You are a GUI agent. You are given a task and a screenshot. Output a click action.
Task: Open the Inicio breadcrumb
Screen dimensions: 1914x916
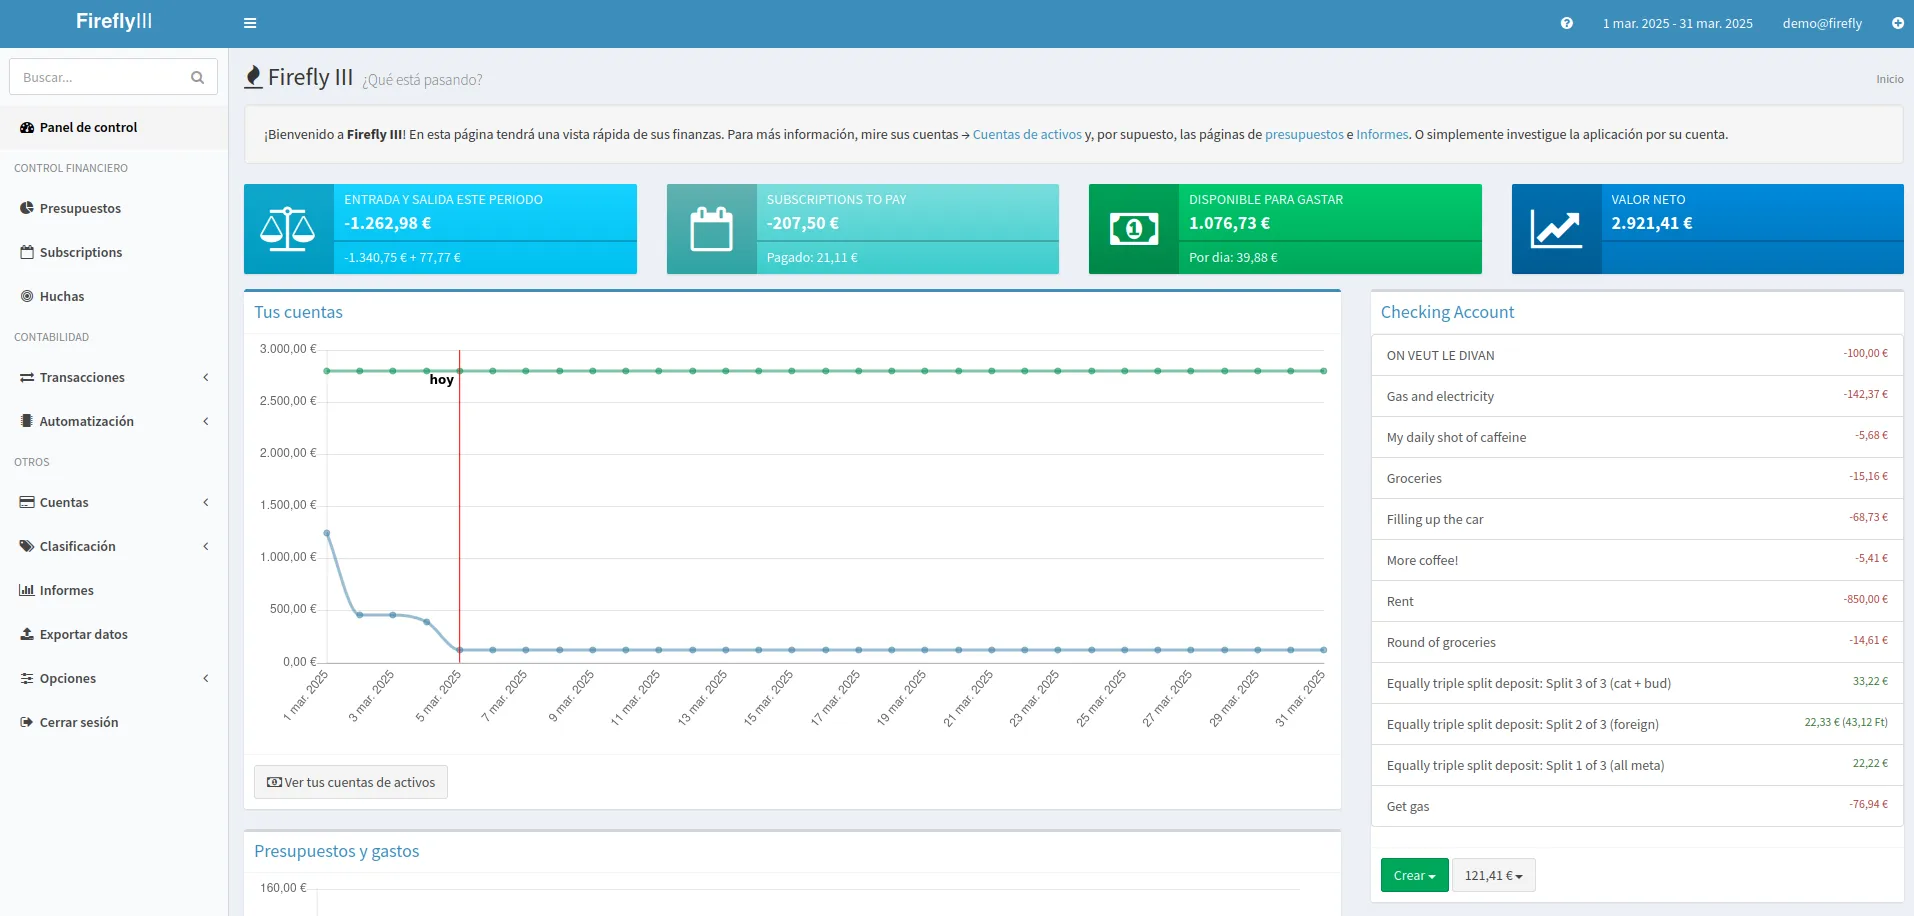1888,79
